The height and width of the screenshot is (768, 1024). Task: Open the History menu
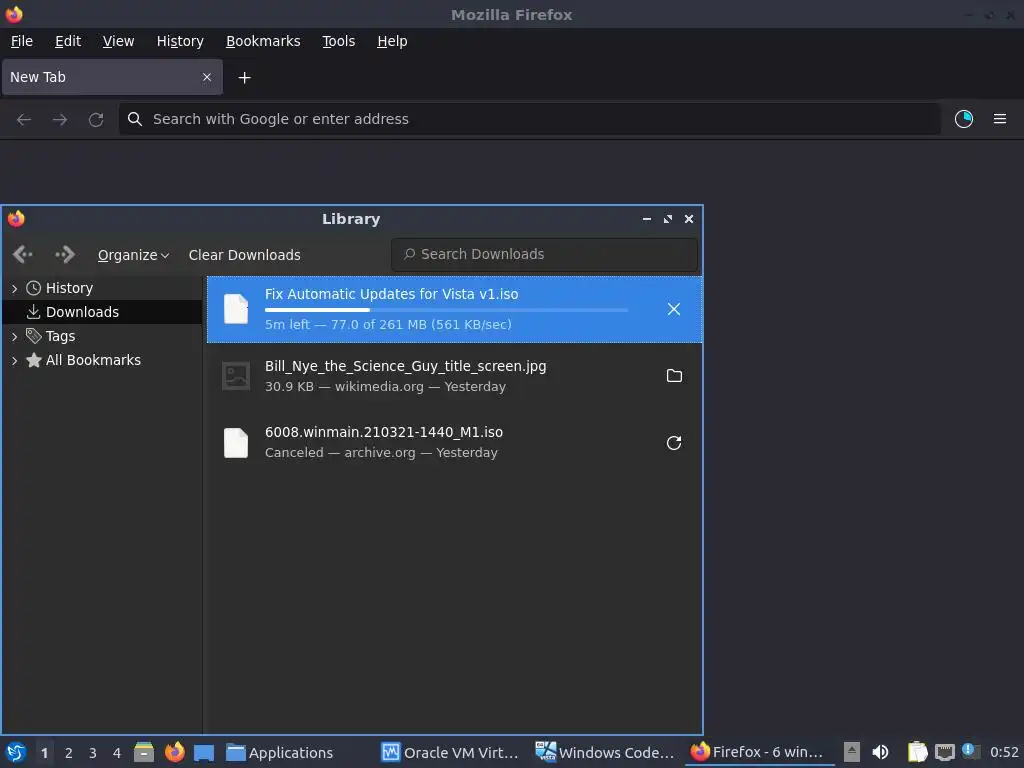tap(180, 41)
